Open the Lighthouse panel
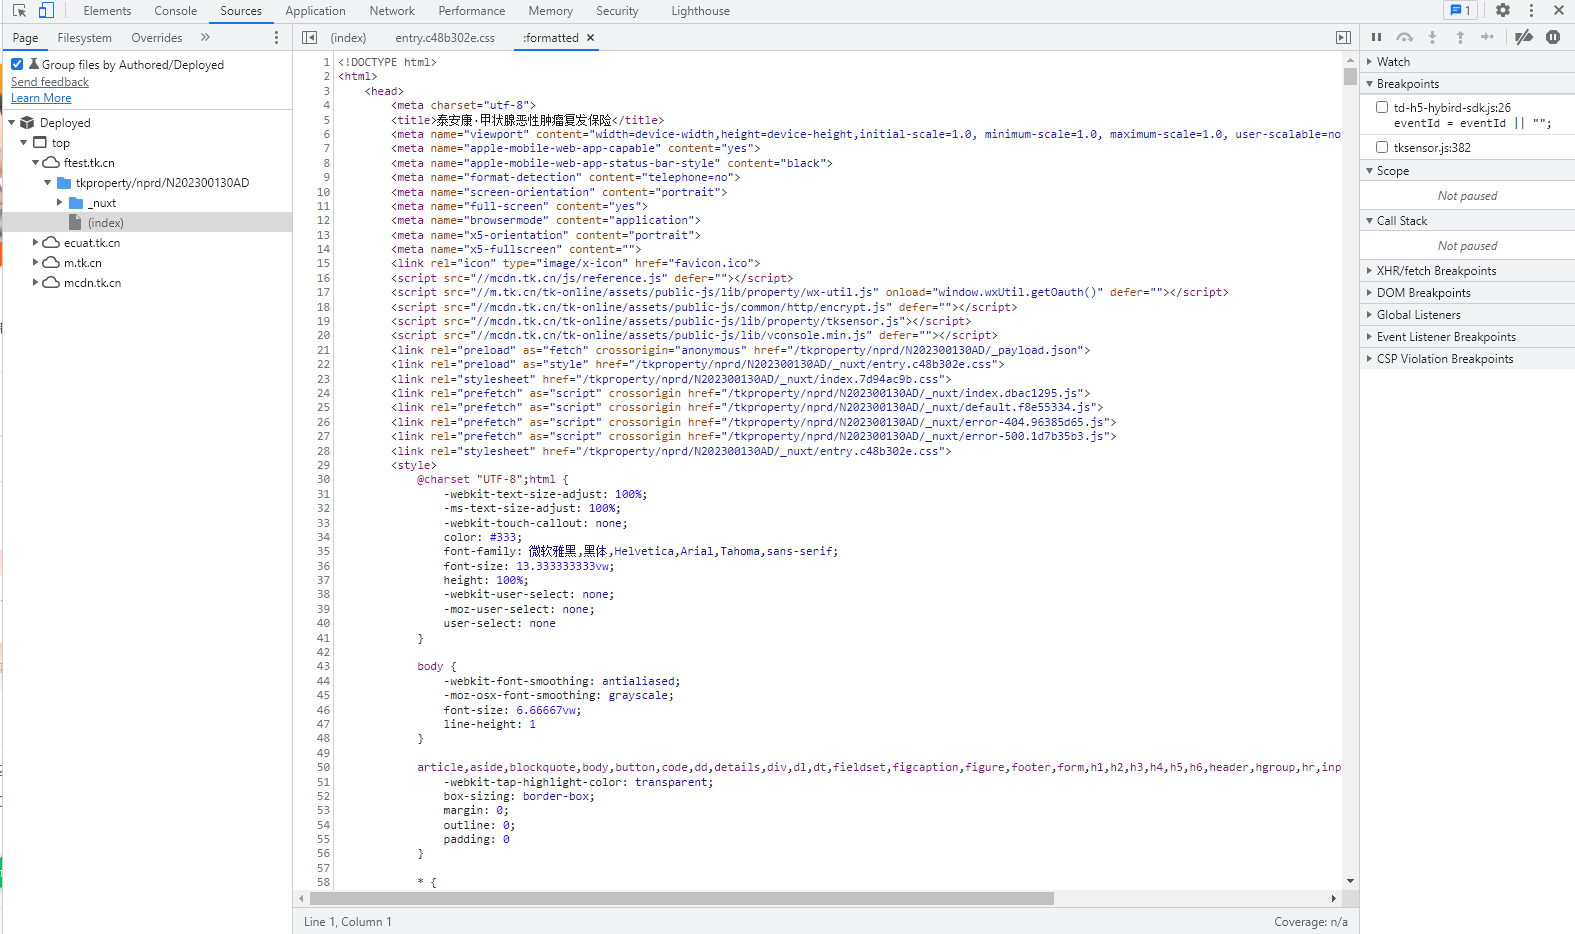The image size is (1575, 934). click(700, 11)
